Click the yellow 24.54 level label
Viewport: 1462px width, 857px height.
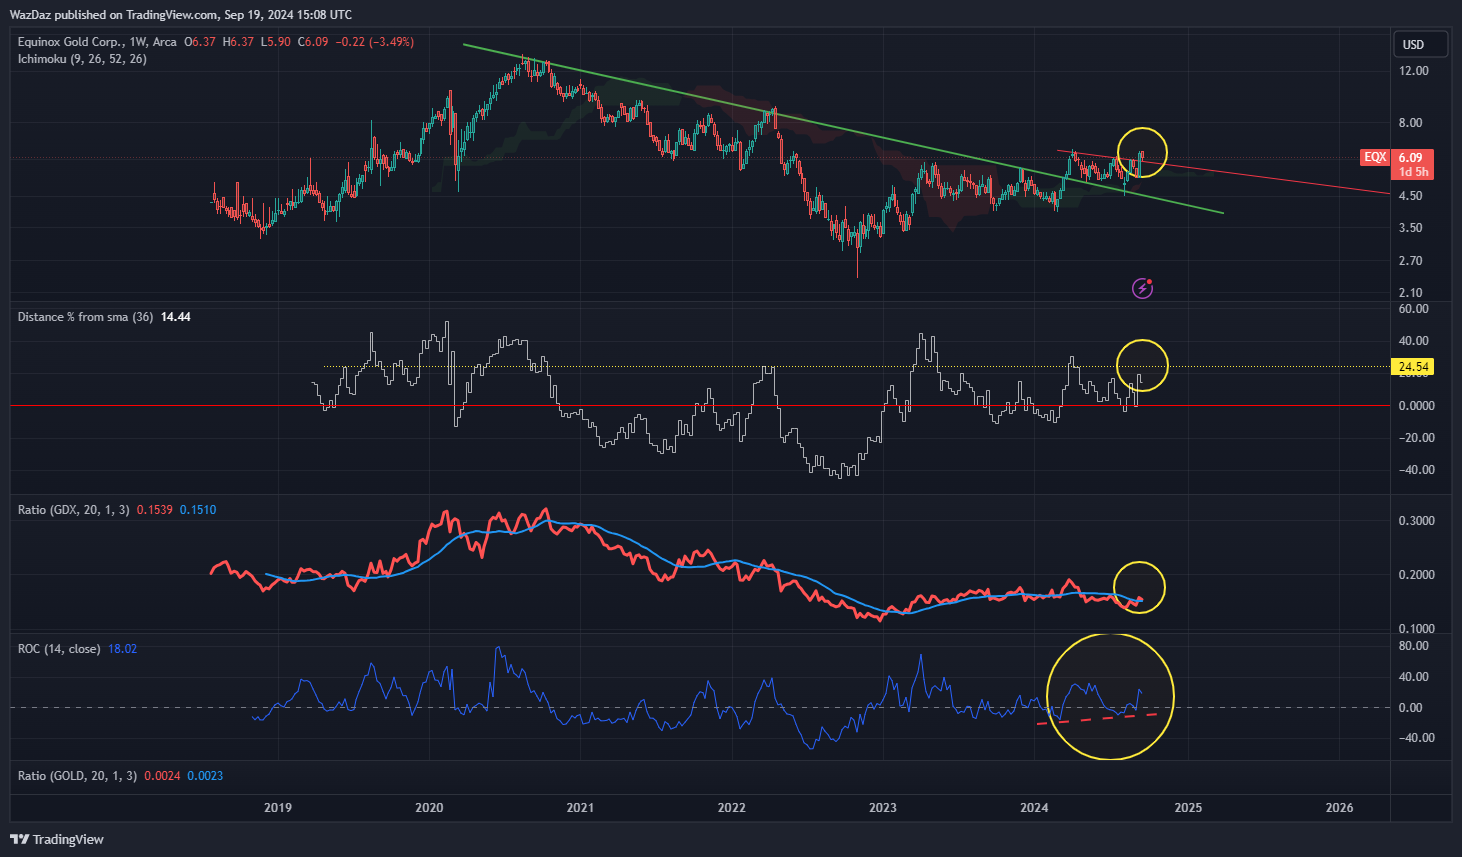coord(1413,367)
